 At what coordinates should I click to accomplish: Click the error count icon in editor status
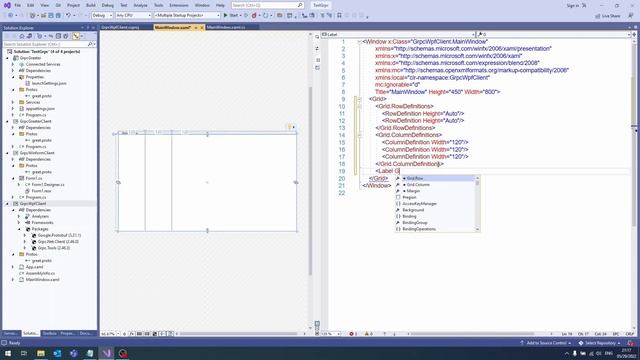point(351,334)
